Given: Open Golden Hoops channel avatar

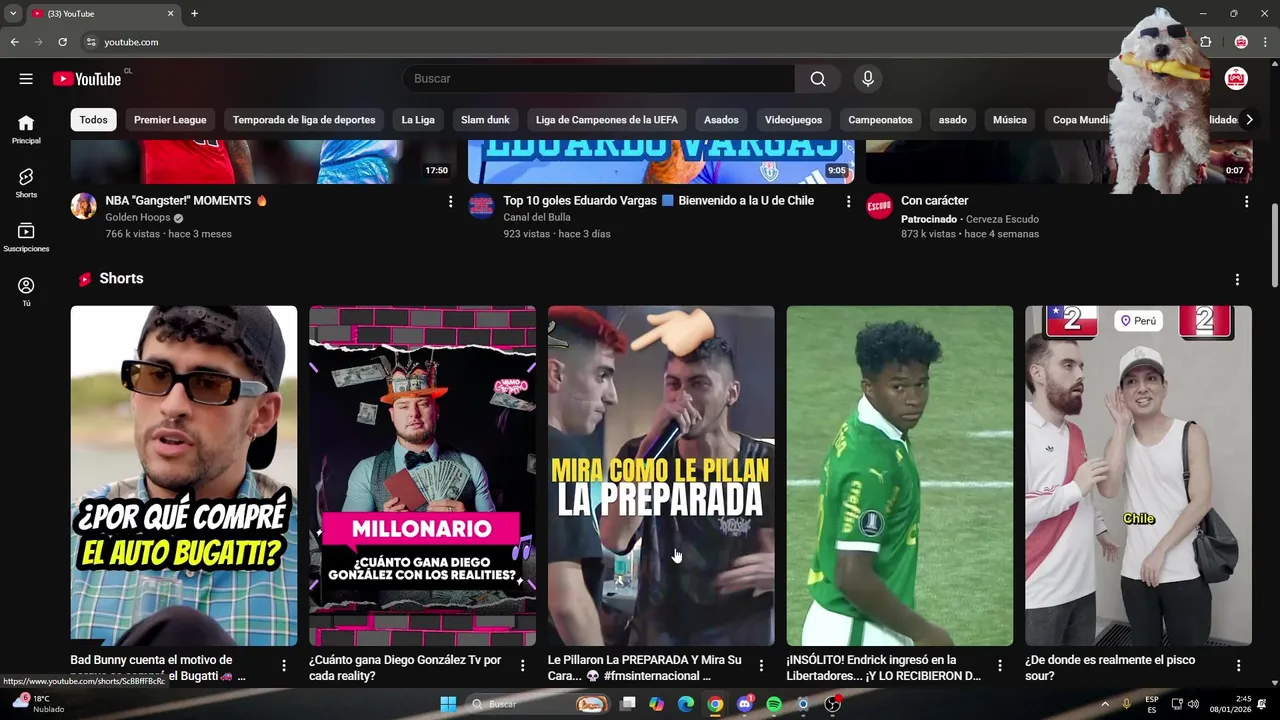Looking at the screenshot, I should pyautogui.click(x=84, y=207).
